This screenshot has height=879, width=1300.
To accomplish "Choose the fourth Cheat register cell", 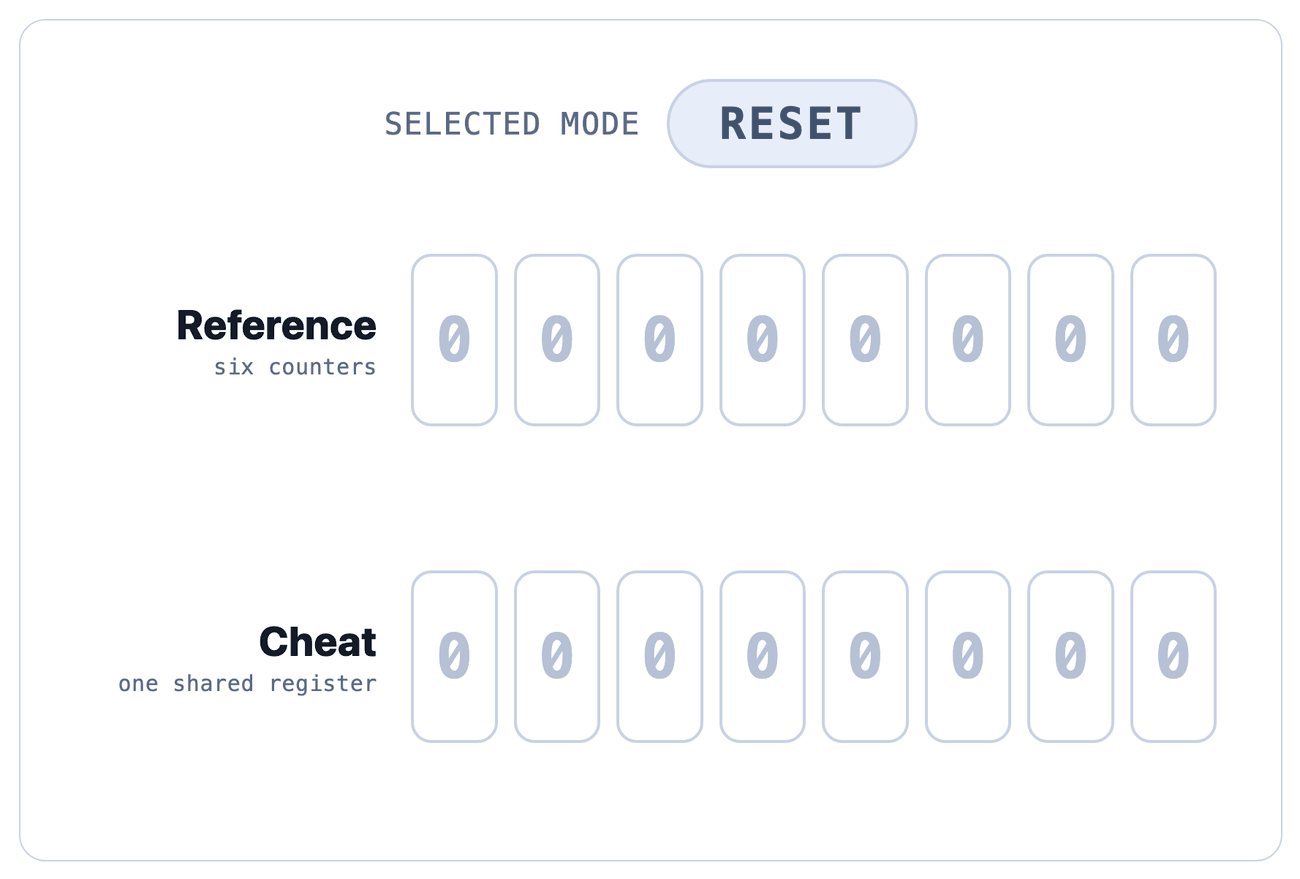I will pyautogui.click(x=763, y=657).
